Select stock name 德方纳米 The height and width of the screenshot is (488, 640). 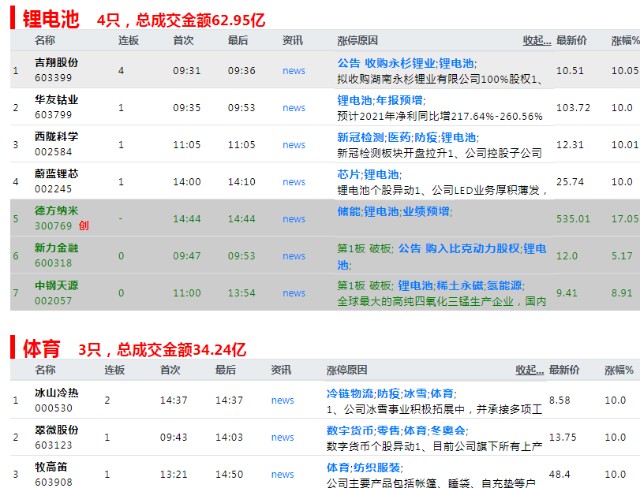click(x=56, y=211)
